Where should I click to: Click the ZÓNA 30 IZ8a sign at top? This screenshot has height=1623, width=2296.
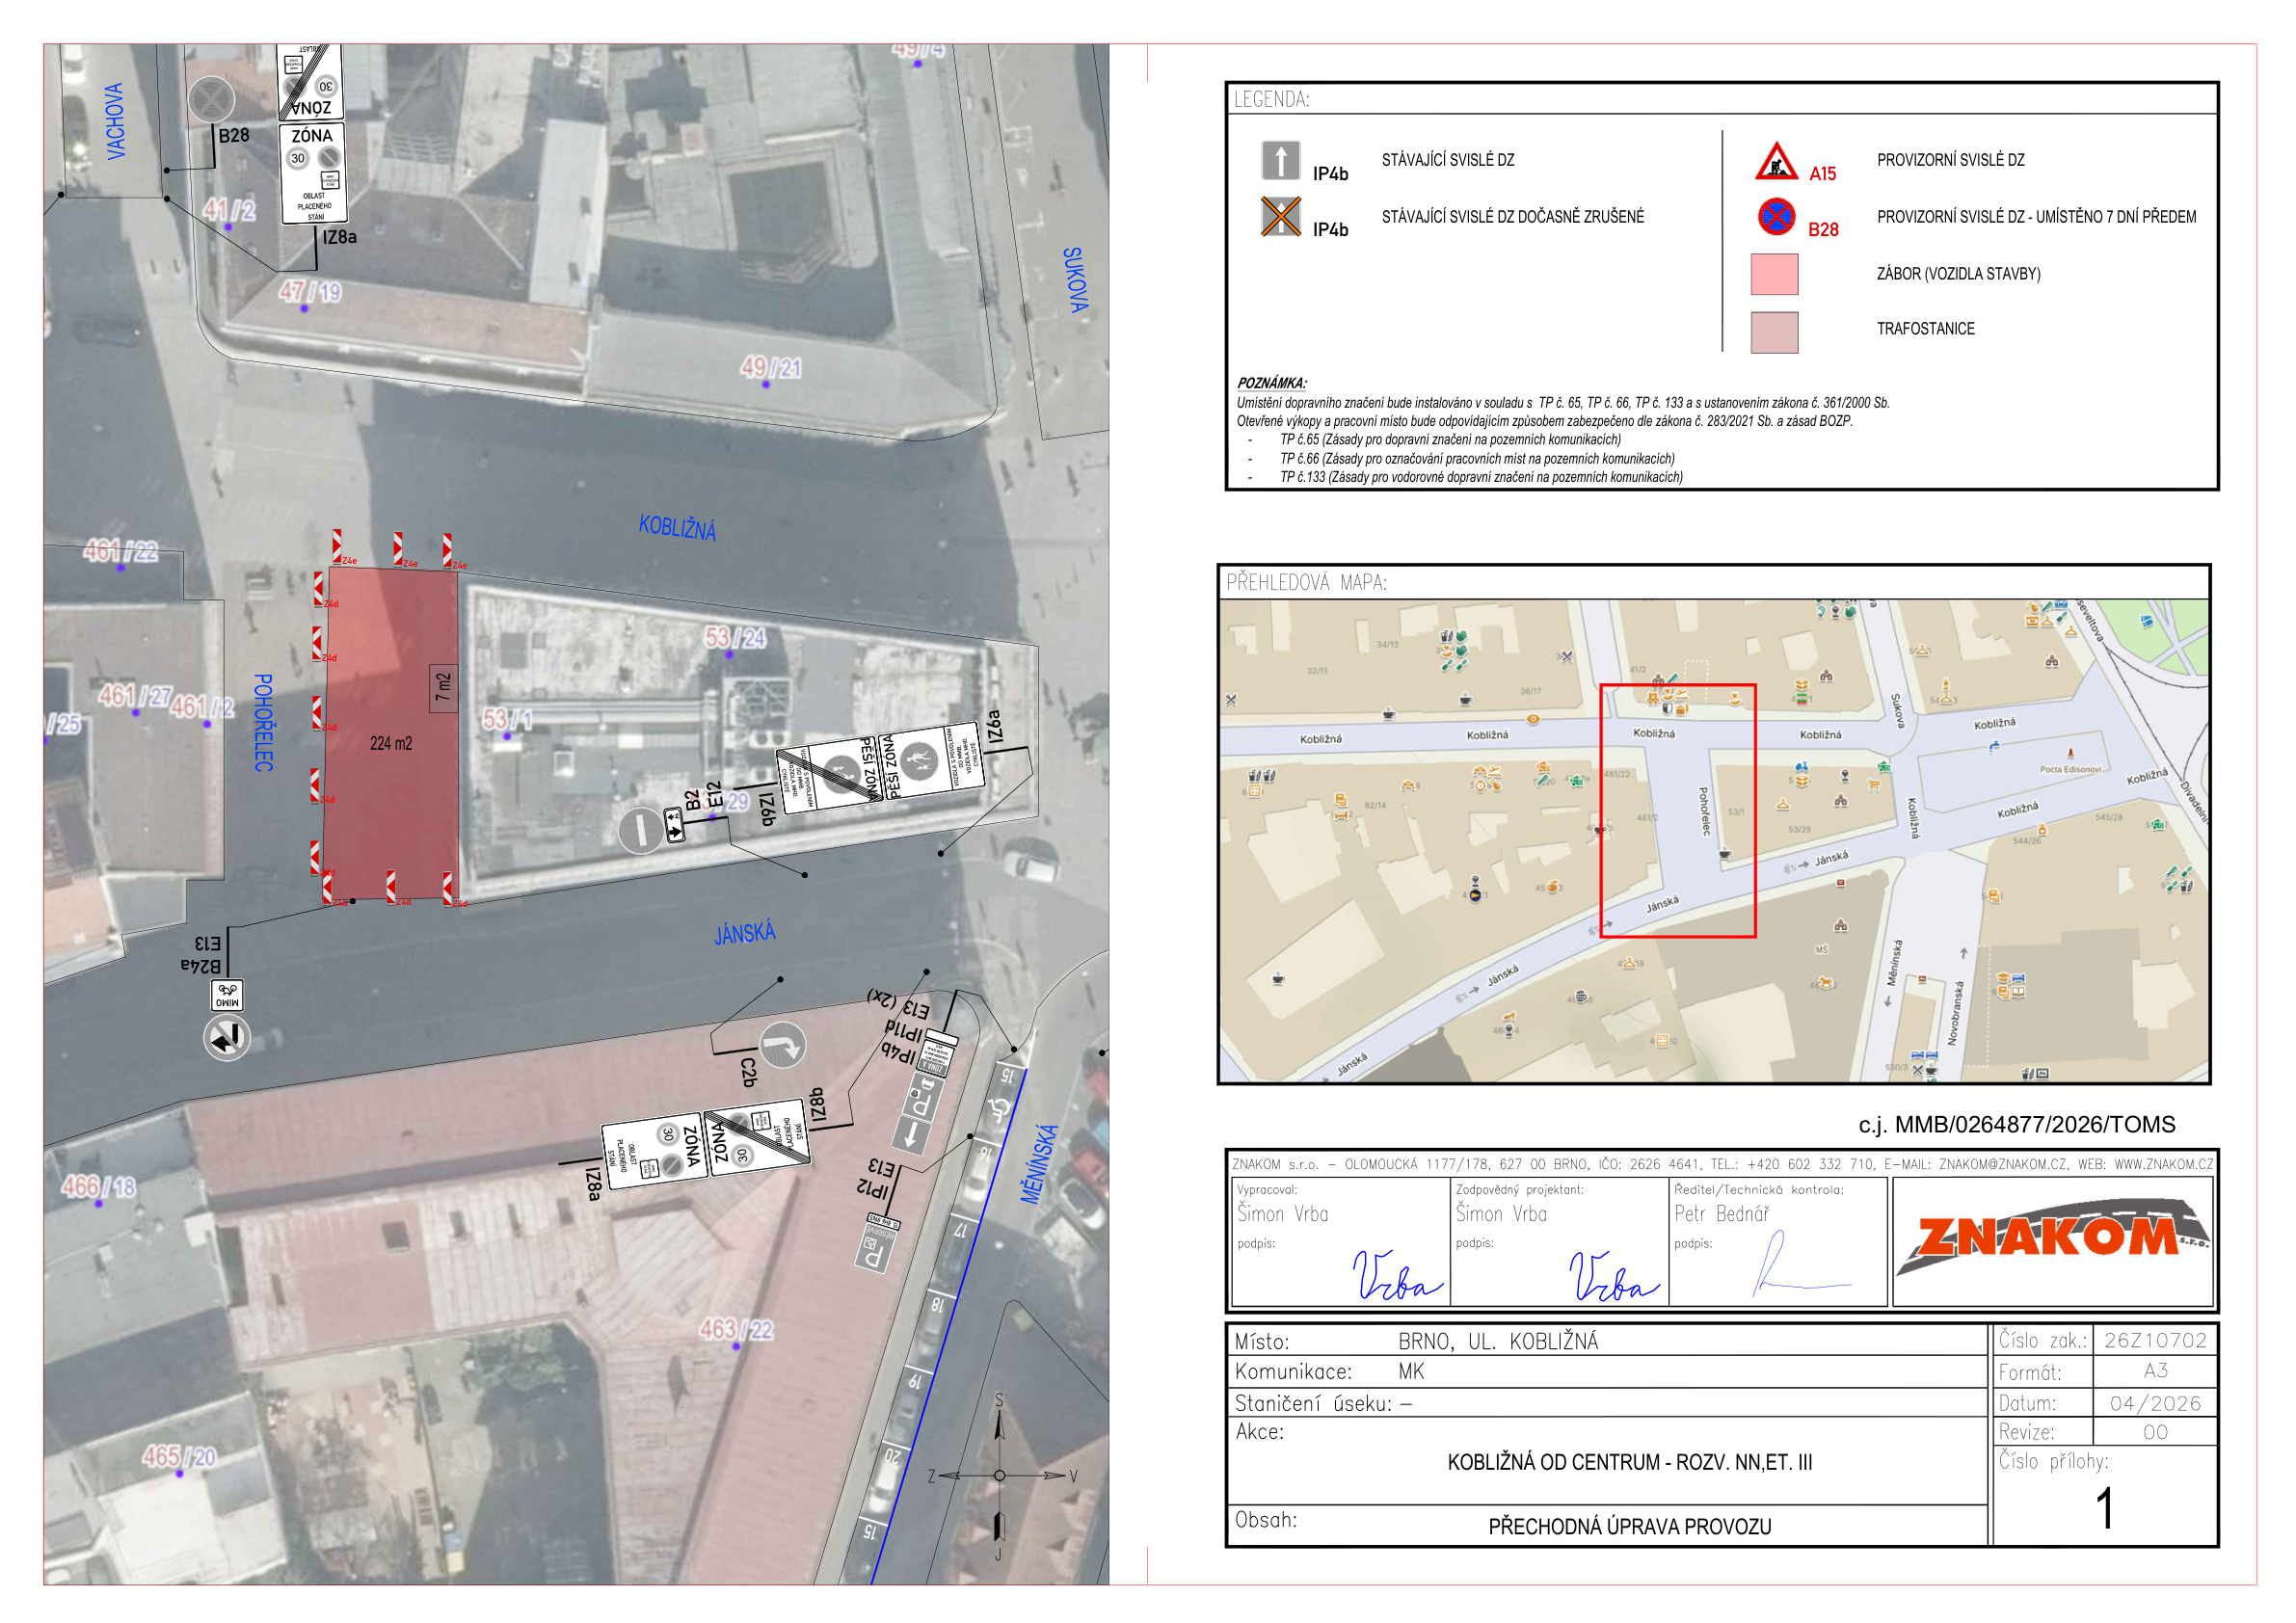pyautogui.click(x=314, y=172)
